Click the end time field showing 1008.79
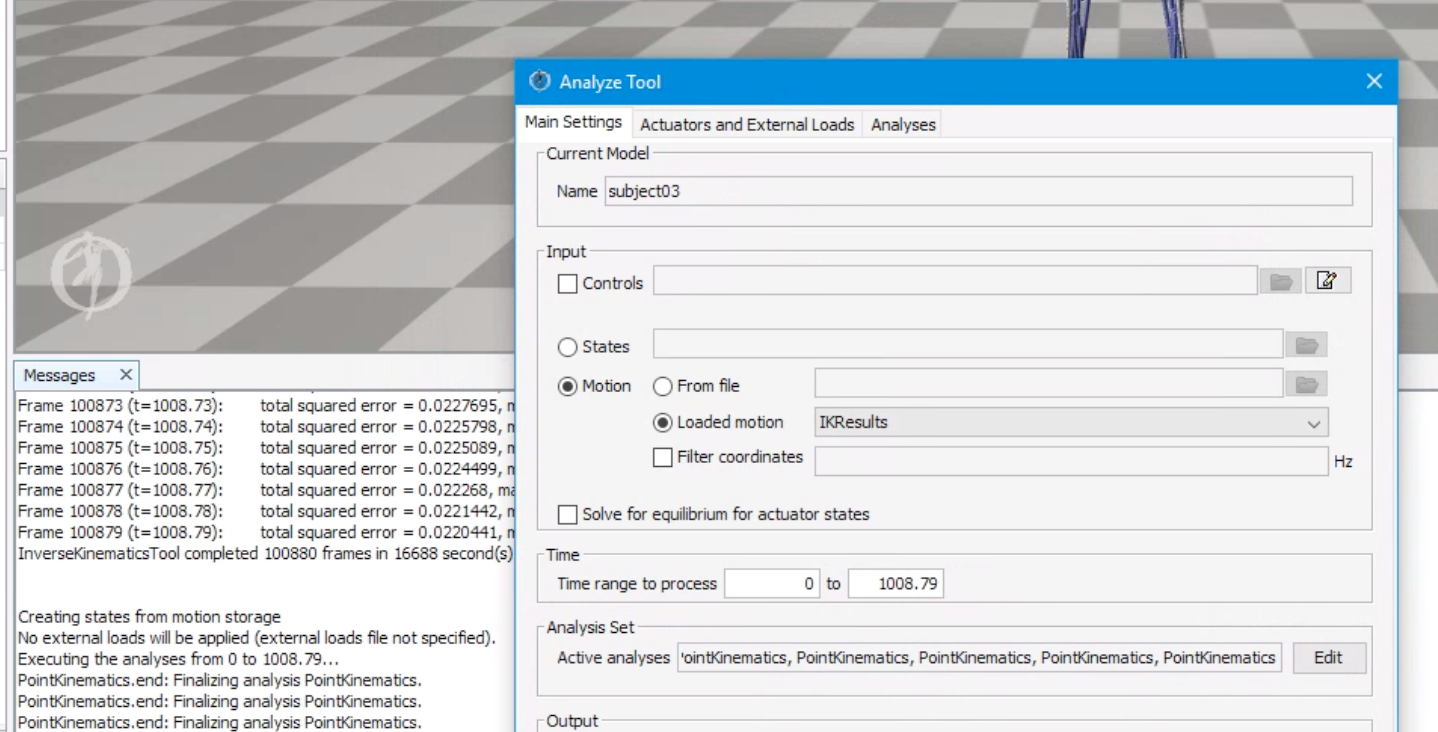The width and height of the screenshot is (1438, 732). tap(897, 584)
